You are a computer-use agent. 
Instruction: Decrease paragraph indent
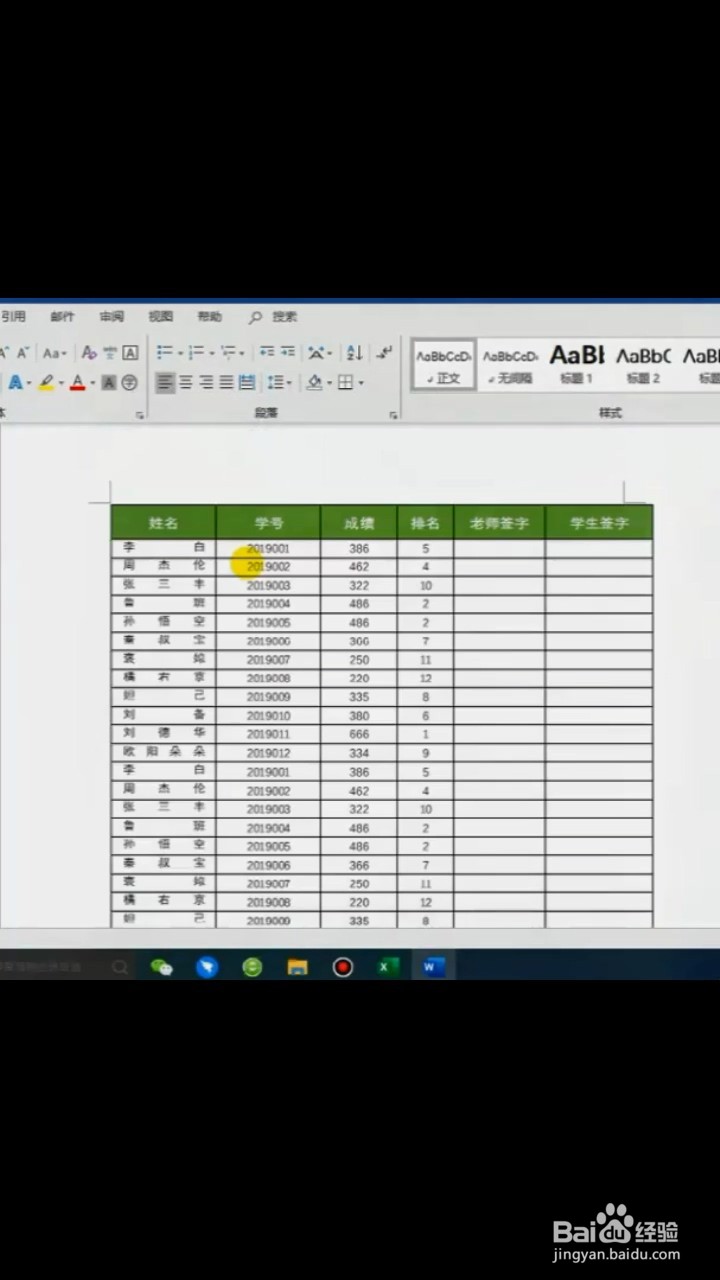[x=267, y=352]
